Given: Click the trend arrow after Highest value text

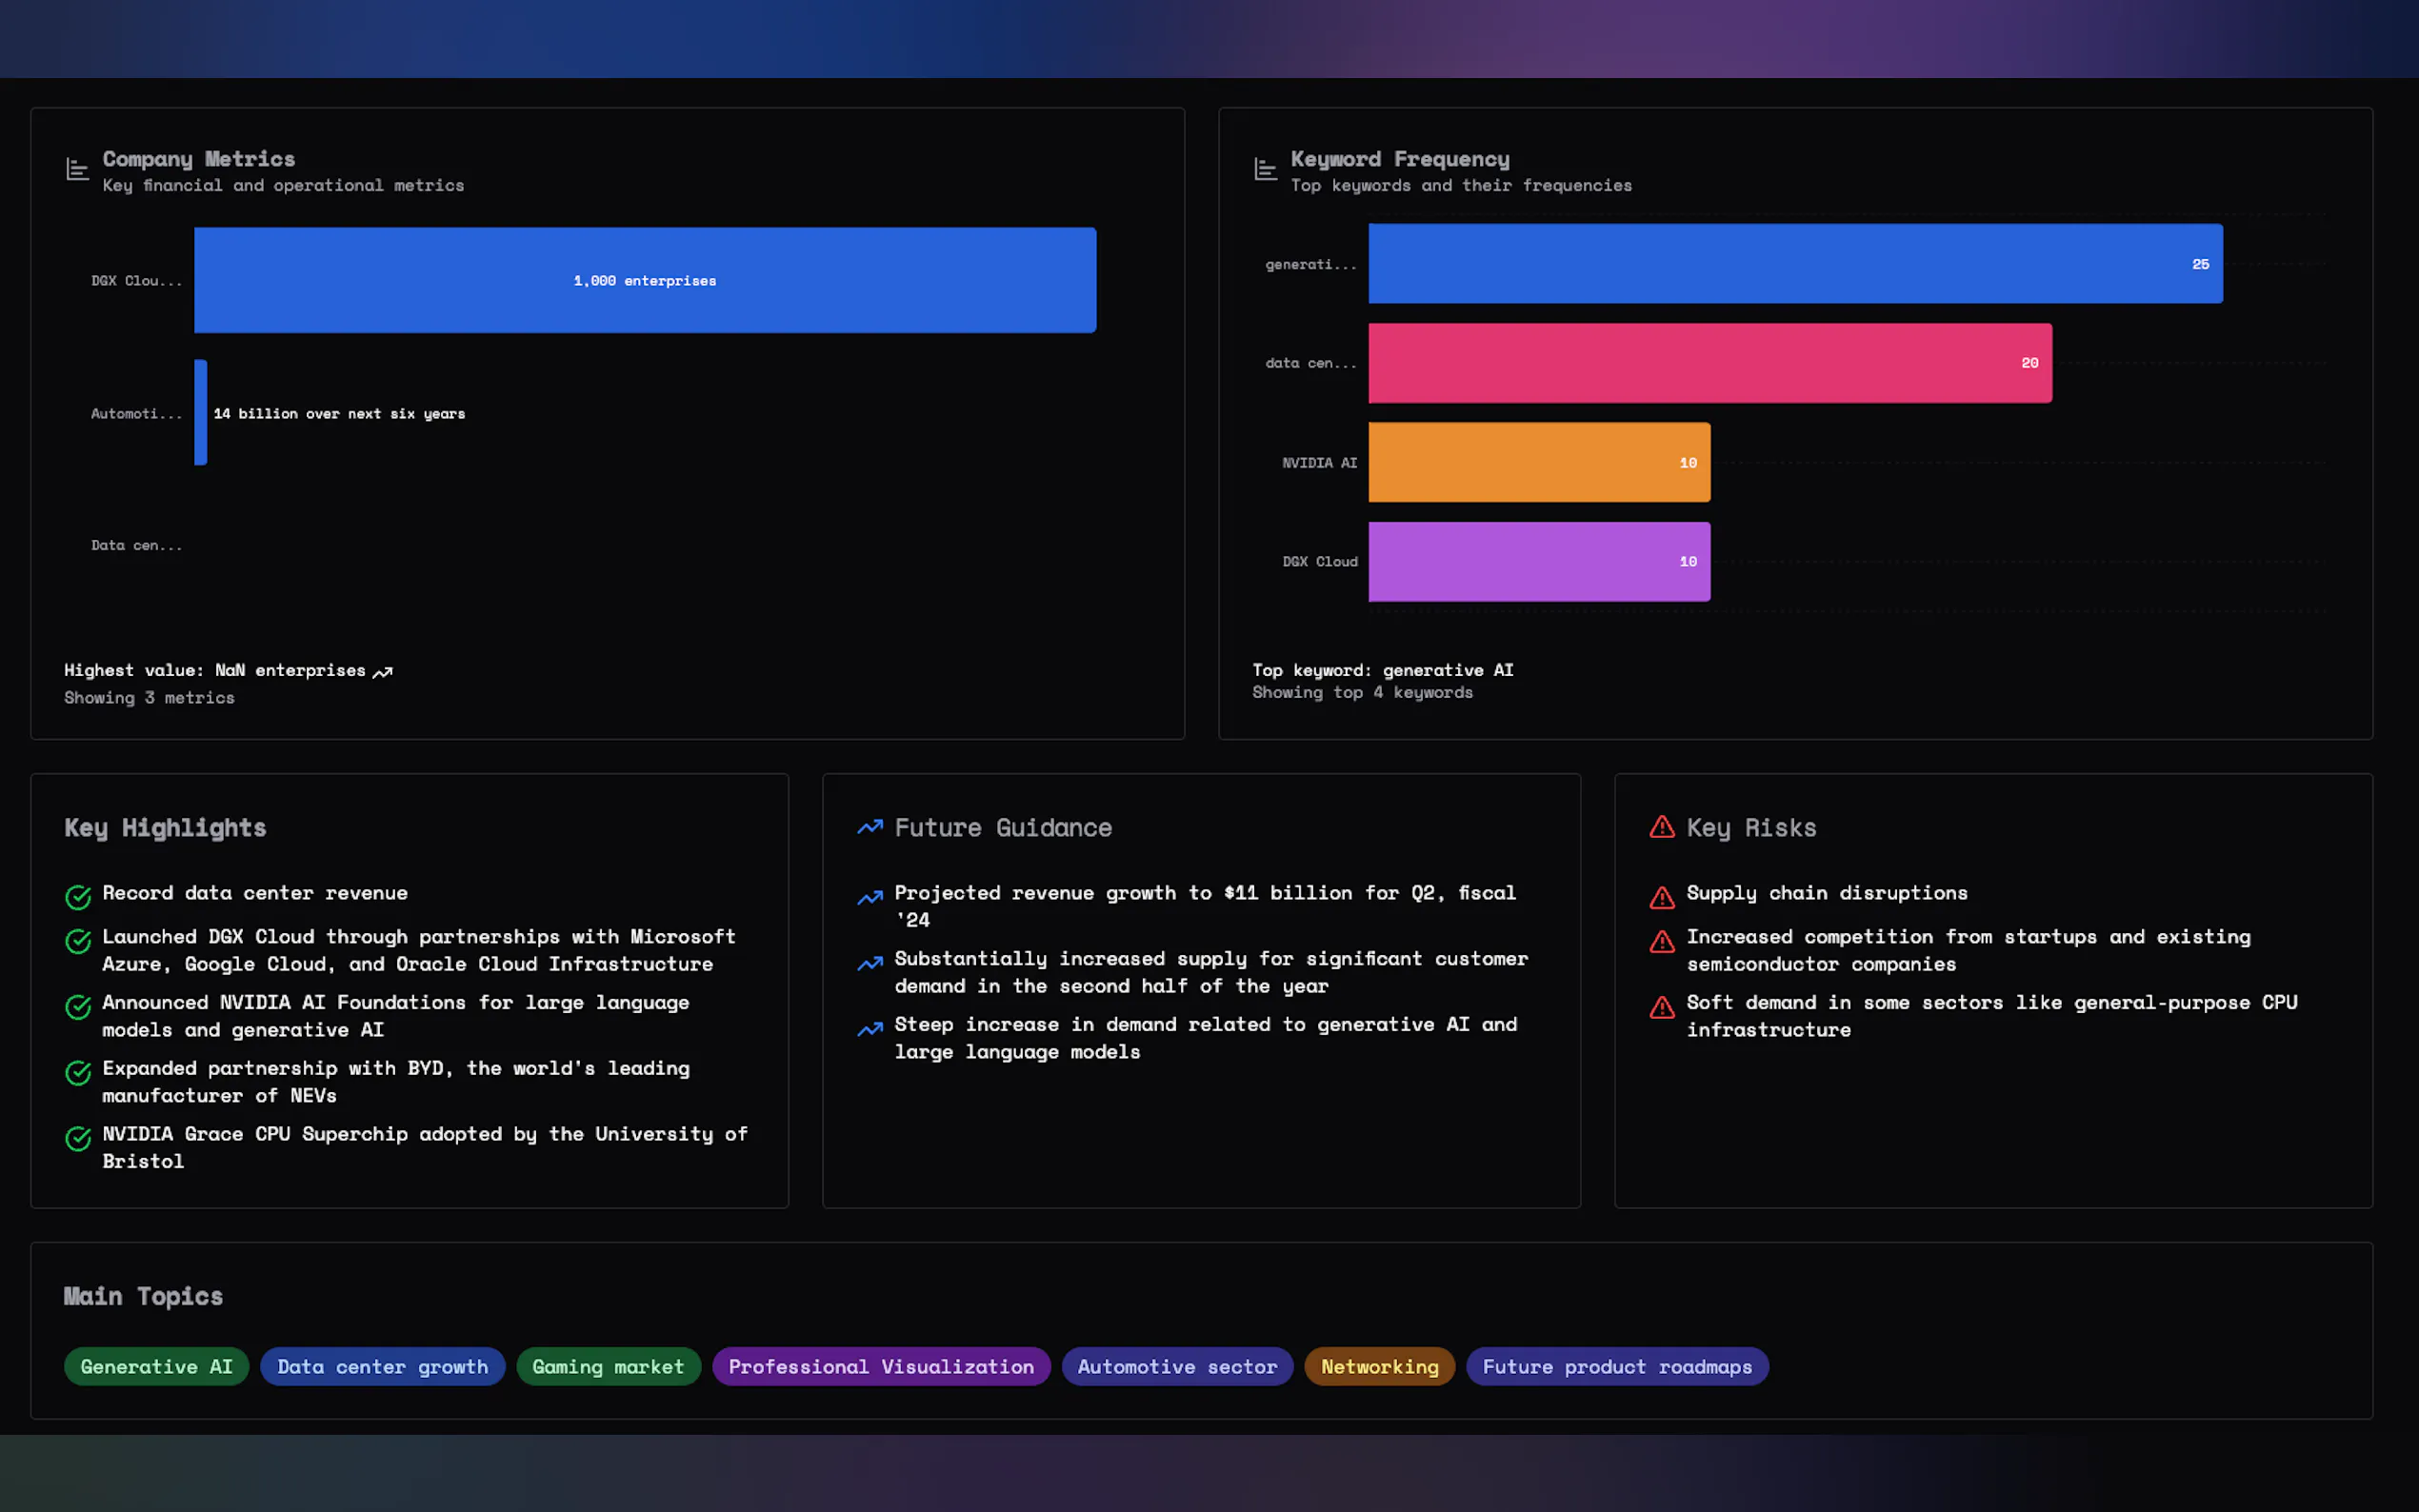Looking at the screenshot, I should click(383, 672).
